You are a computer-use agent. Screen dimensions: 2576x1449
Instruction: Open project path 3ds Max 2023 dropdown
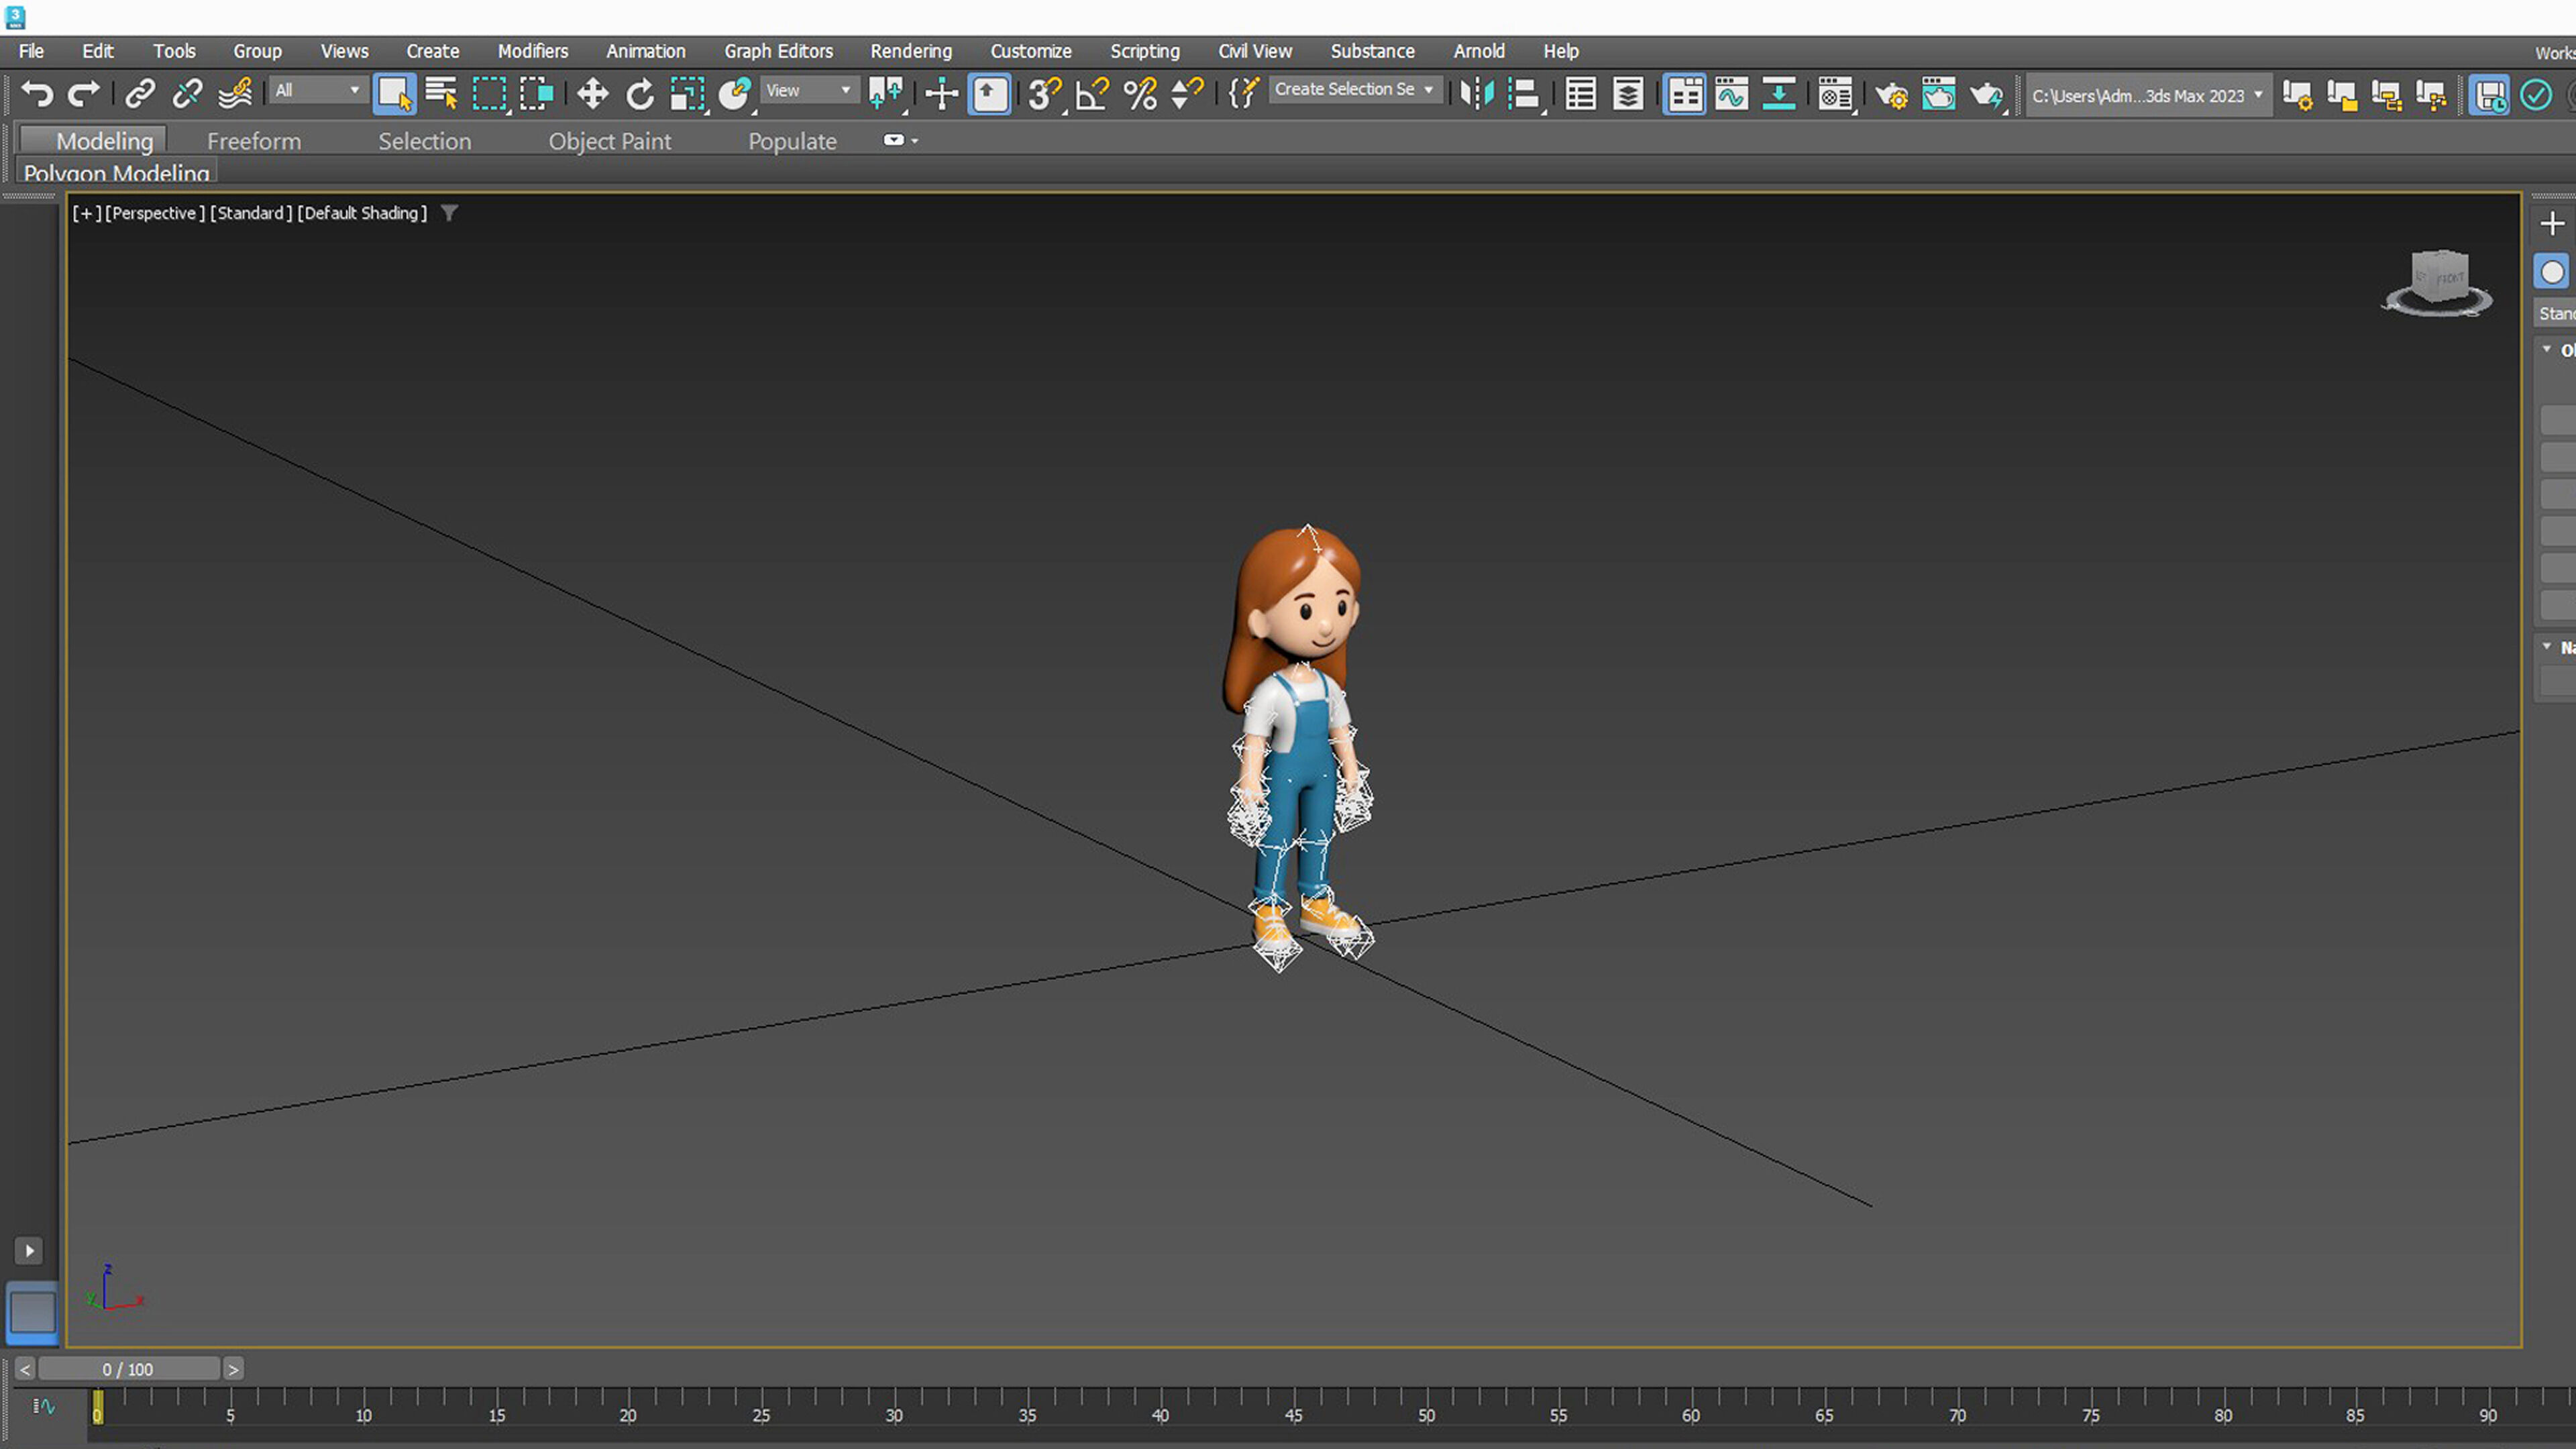(2147, 95)
